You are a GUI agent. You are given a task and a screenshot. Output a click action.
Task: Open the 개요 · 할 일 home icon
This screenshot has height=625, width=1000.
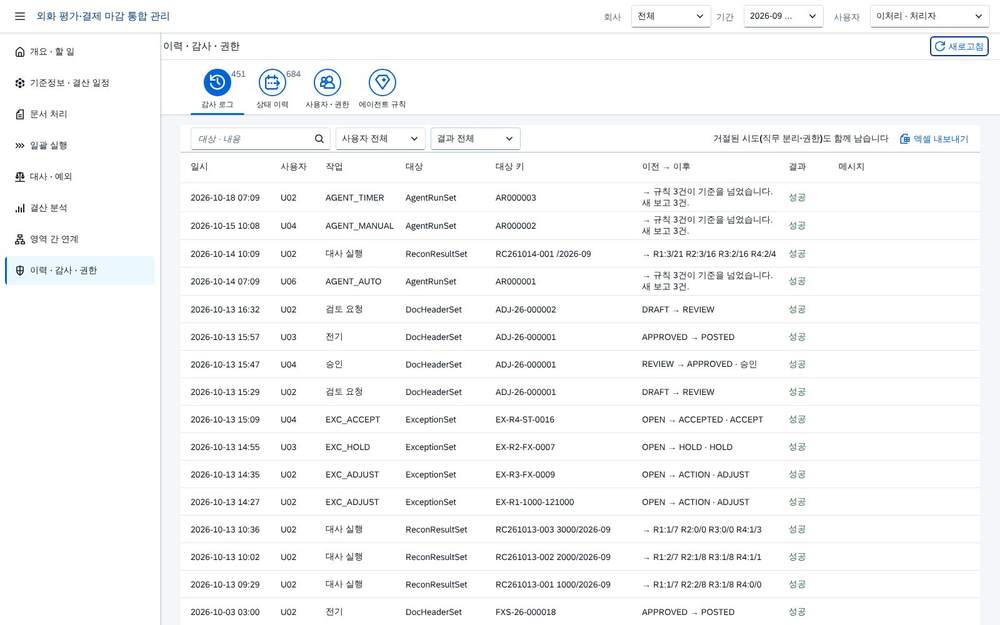20,52
